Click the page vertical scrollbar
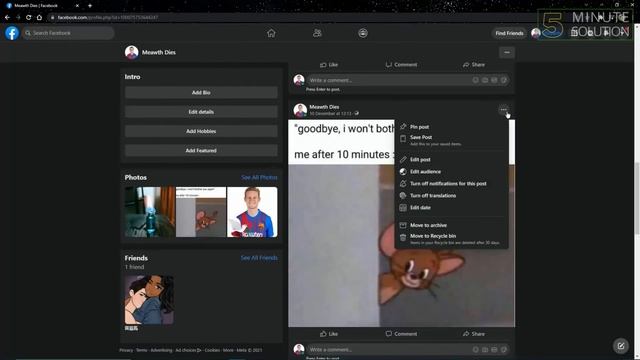 click(637, 198)
